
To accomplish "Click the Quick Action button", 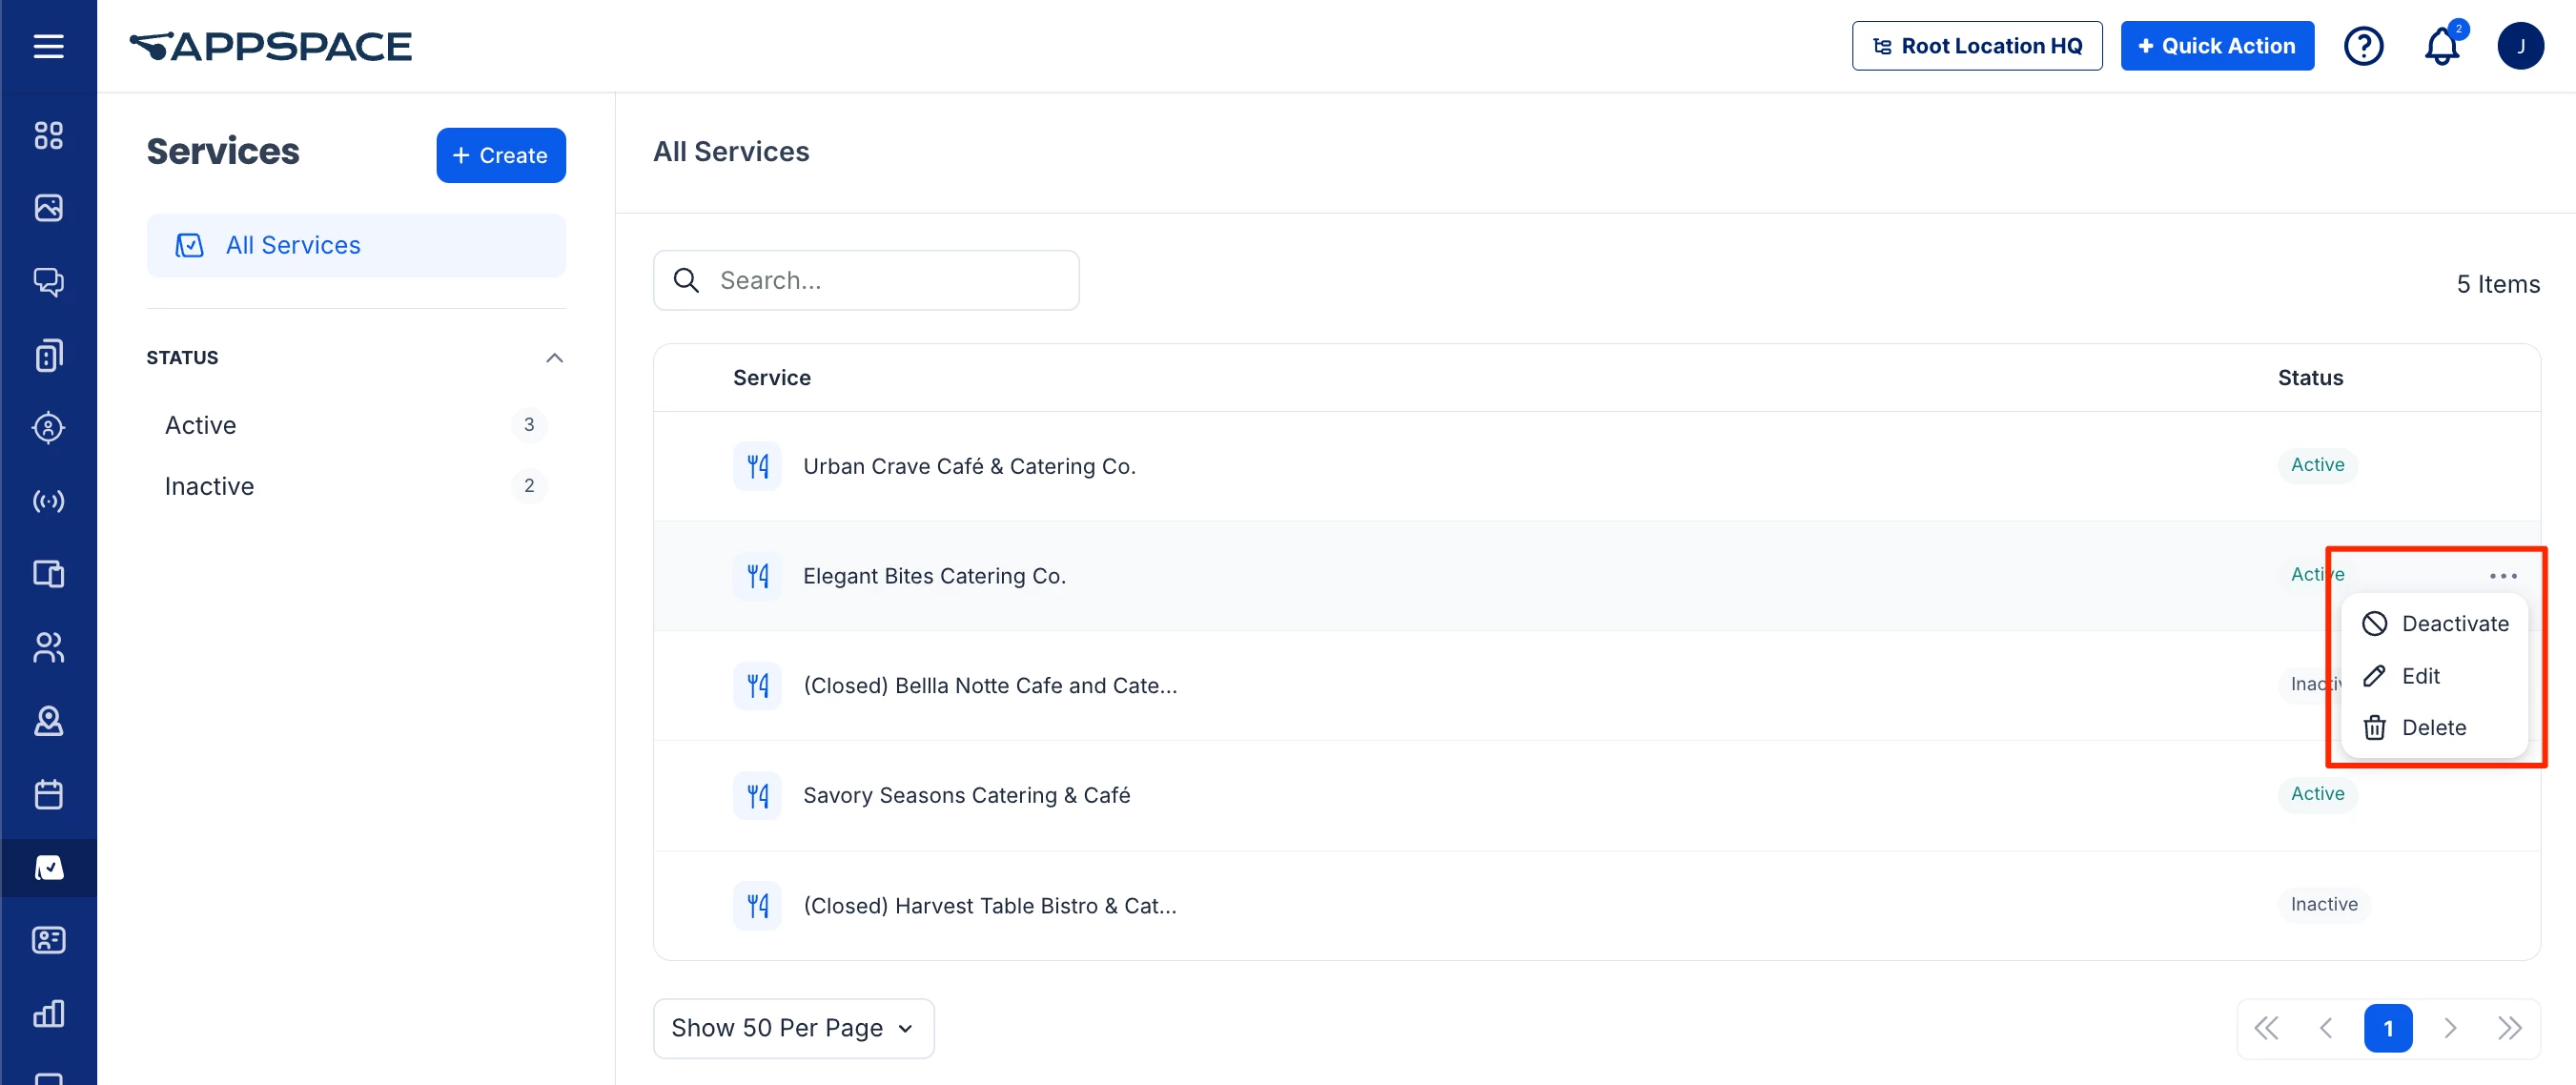I will click(x=2216, y=46).
